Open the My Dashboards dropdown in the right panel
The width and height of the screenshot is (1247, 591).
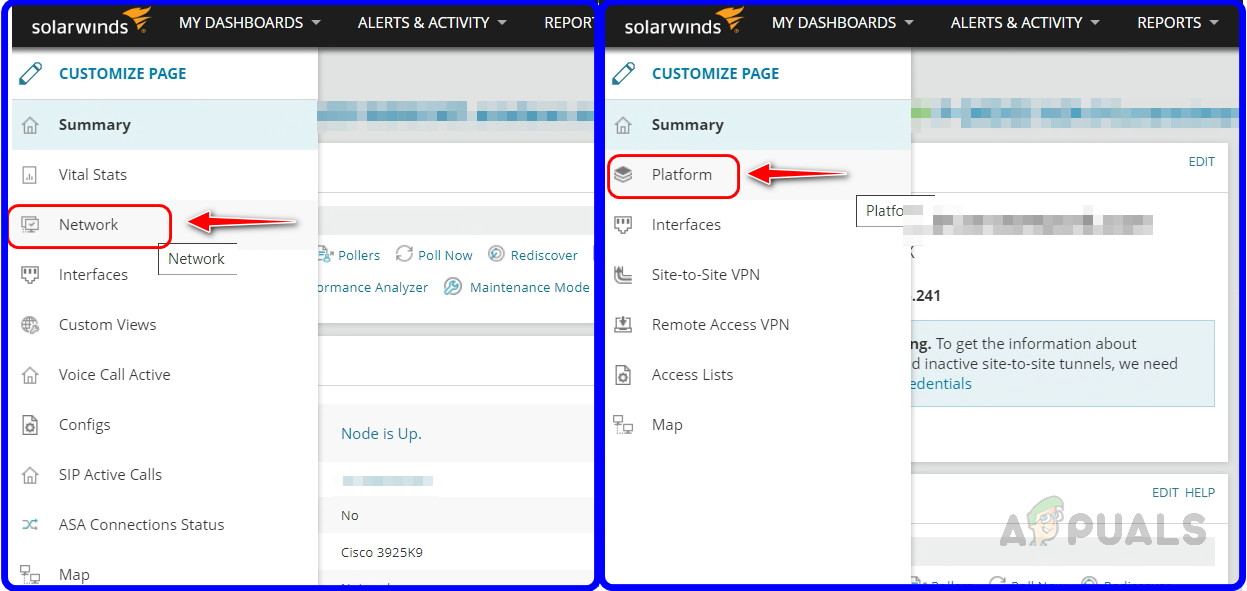coord(843,22)
